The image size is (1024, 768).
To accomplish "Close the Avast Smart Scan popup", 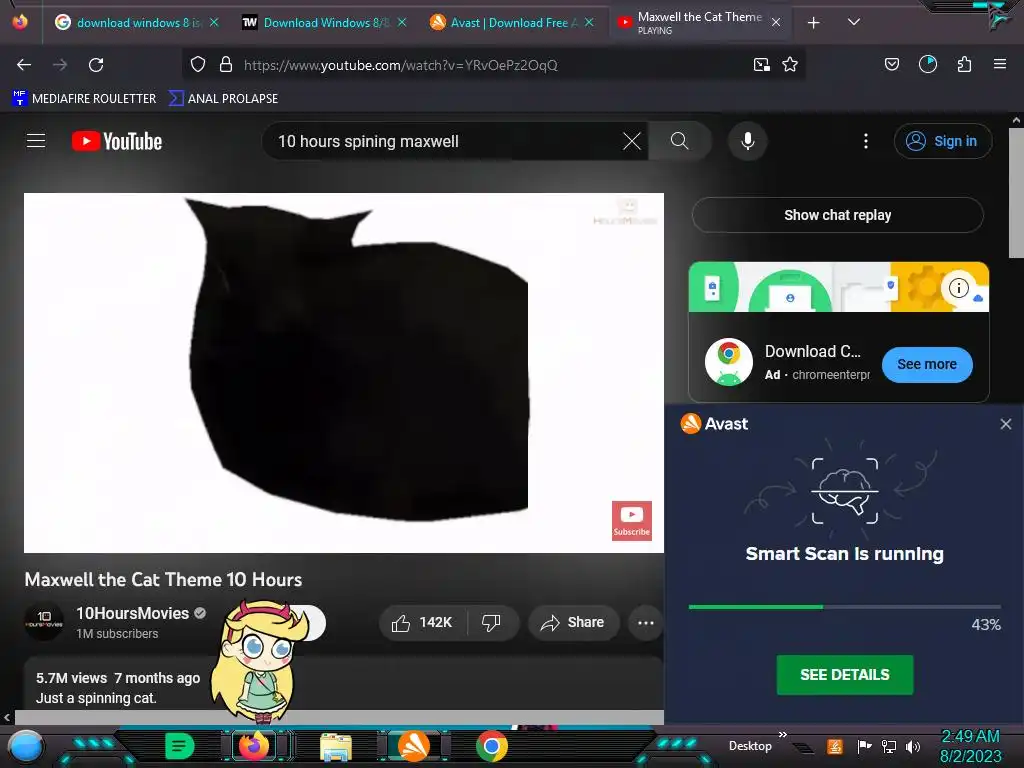I will click(1006, 424).
